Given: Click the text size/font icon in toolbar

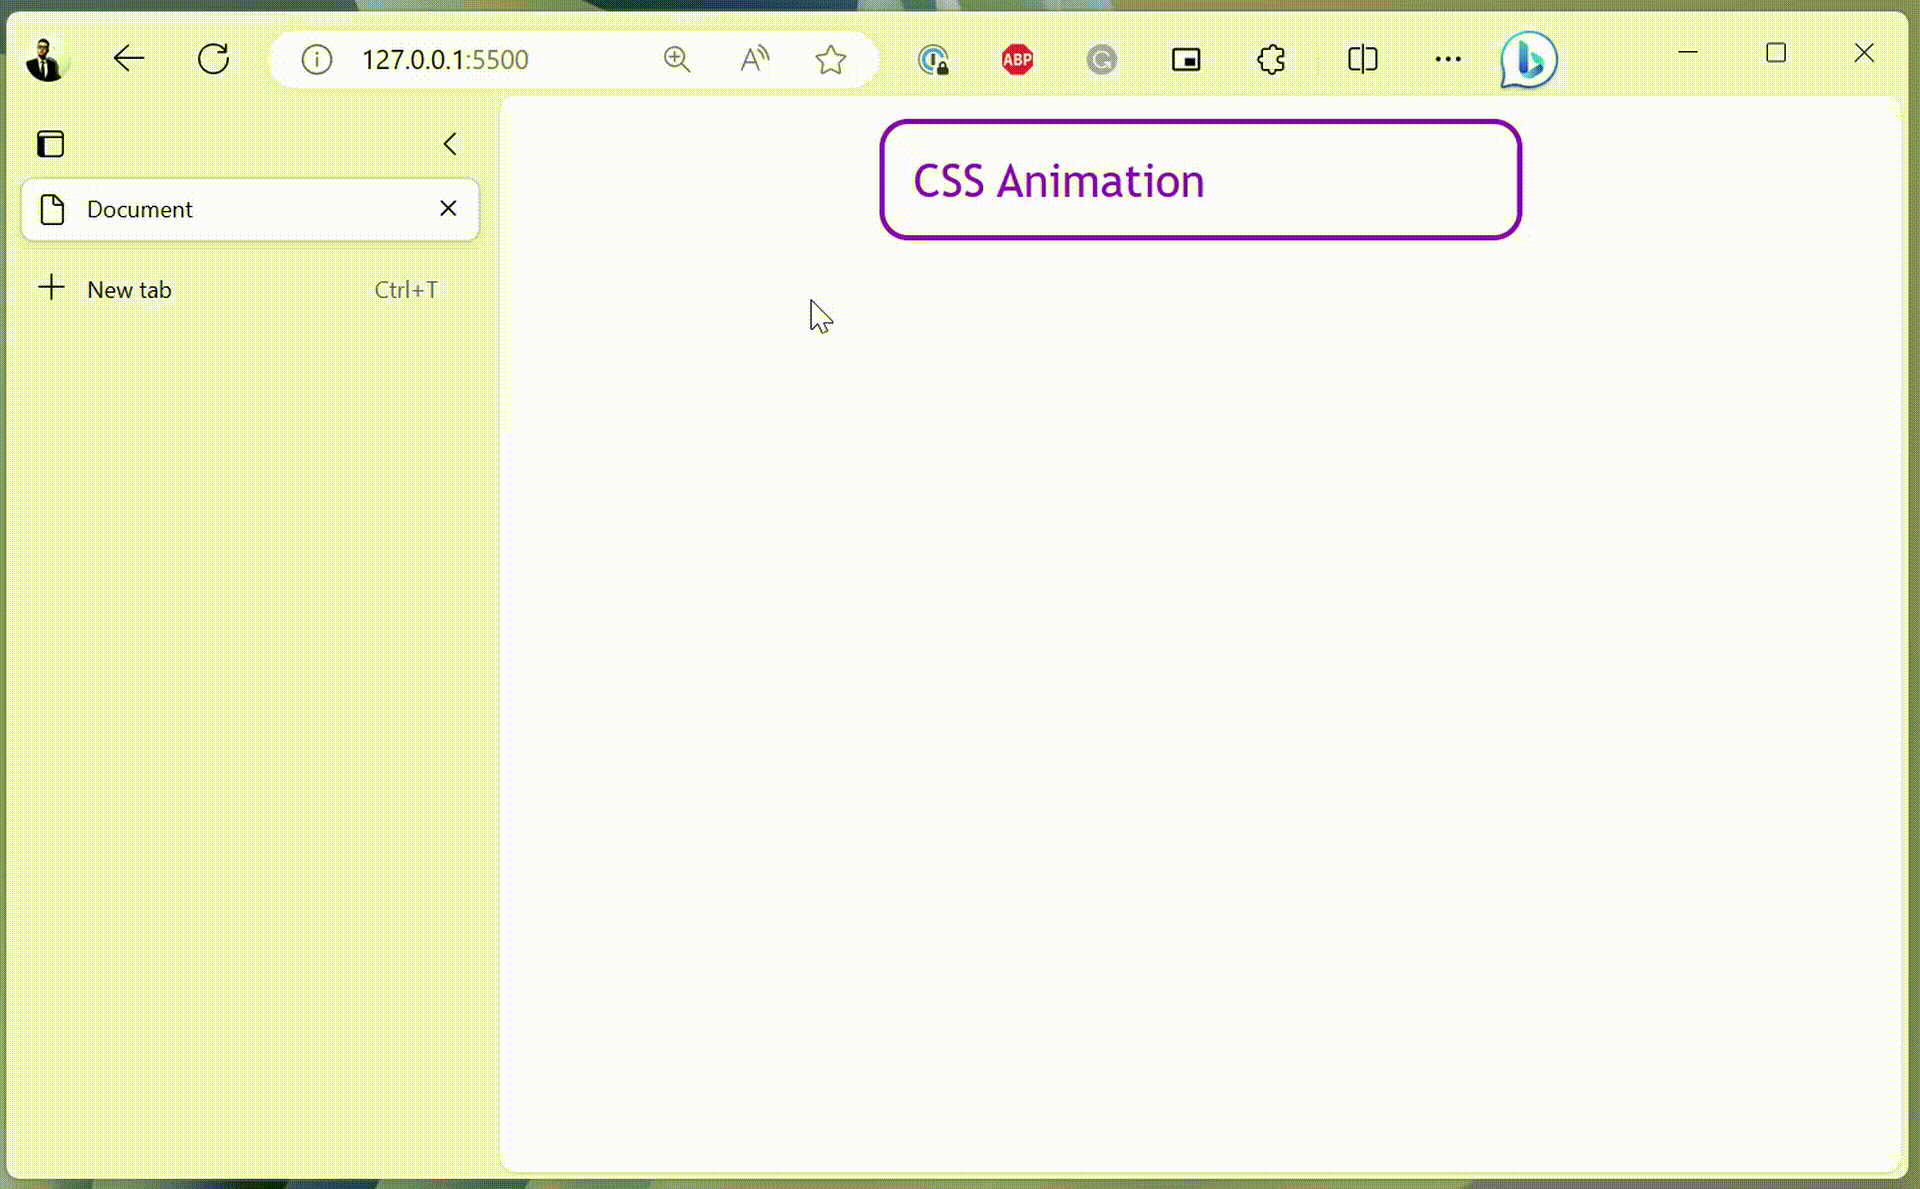Looking at the screenshot, I should click(x=753, y=58).
